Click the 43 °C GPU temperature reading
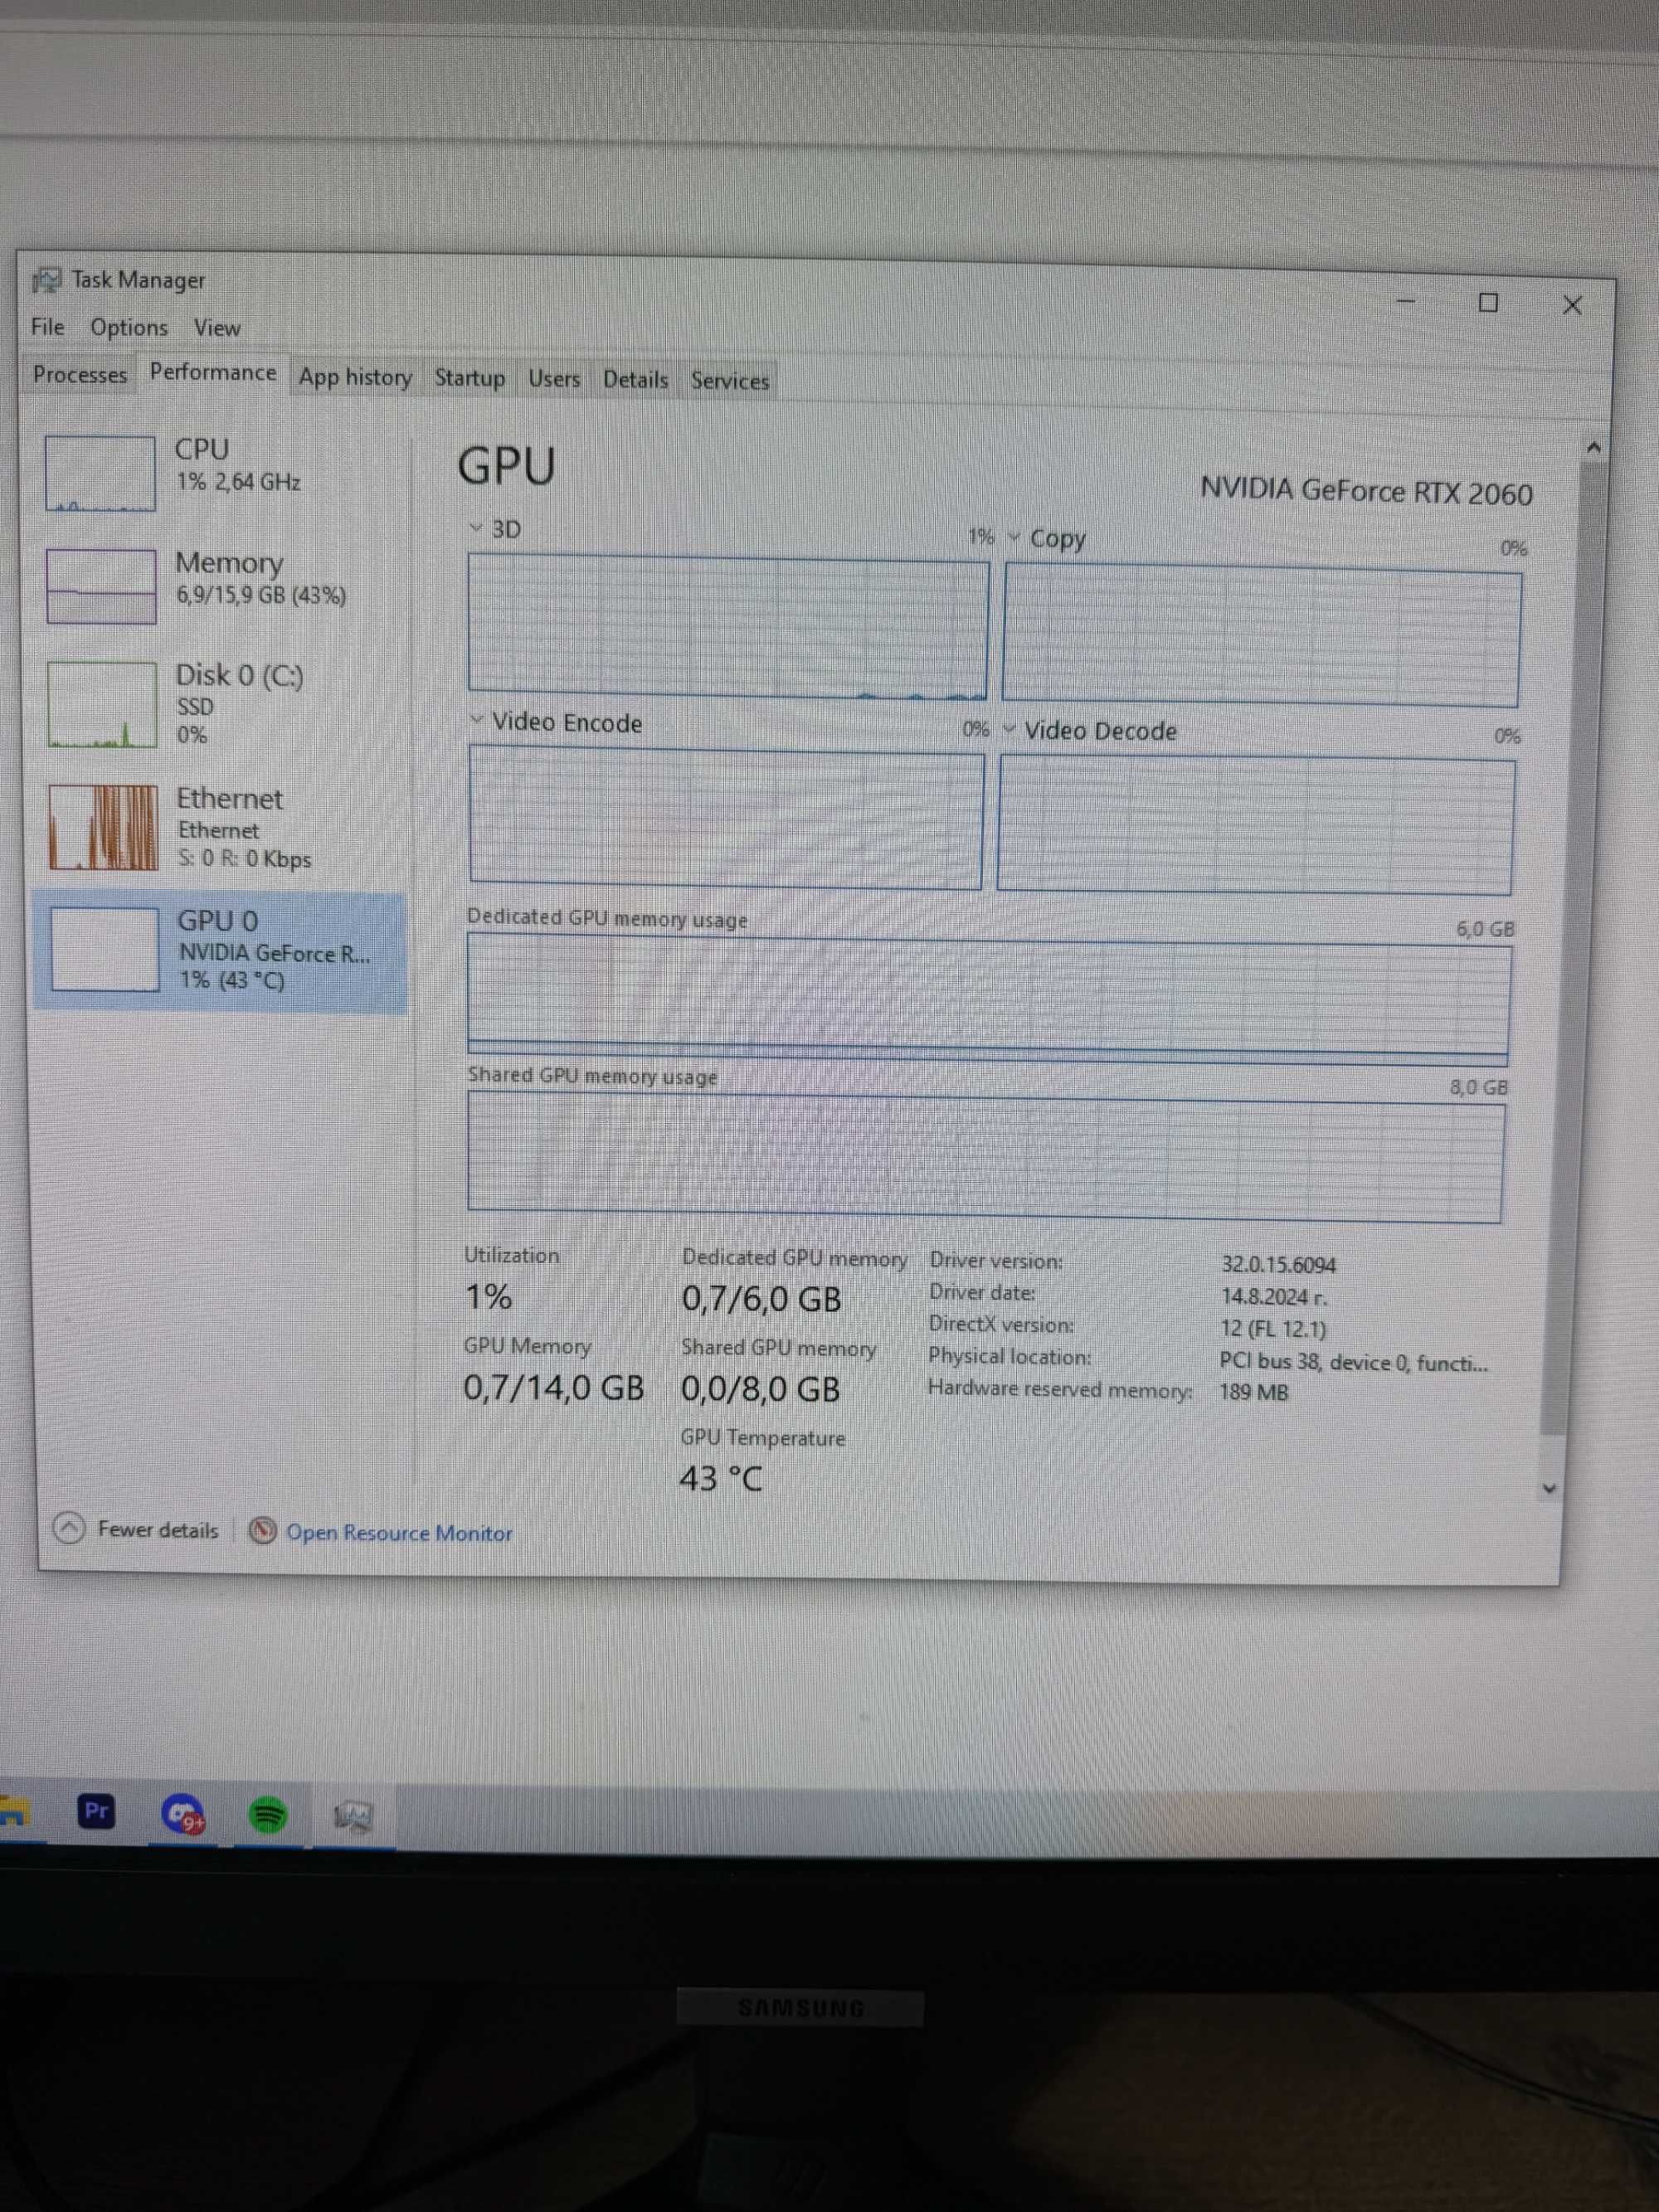The height and width of the screenshot is (2212, 1659). [x=721, y=1478]
